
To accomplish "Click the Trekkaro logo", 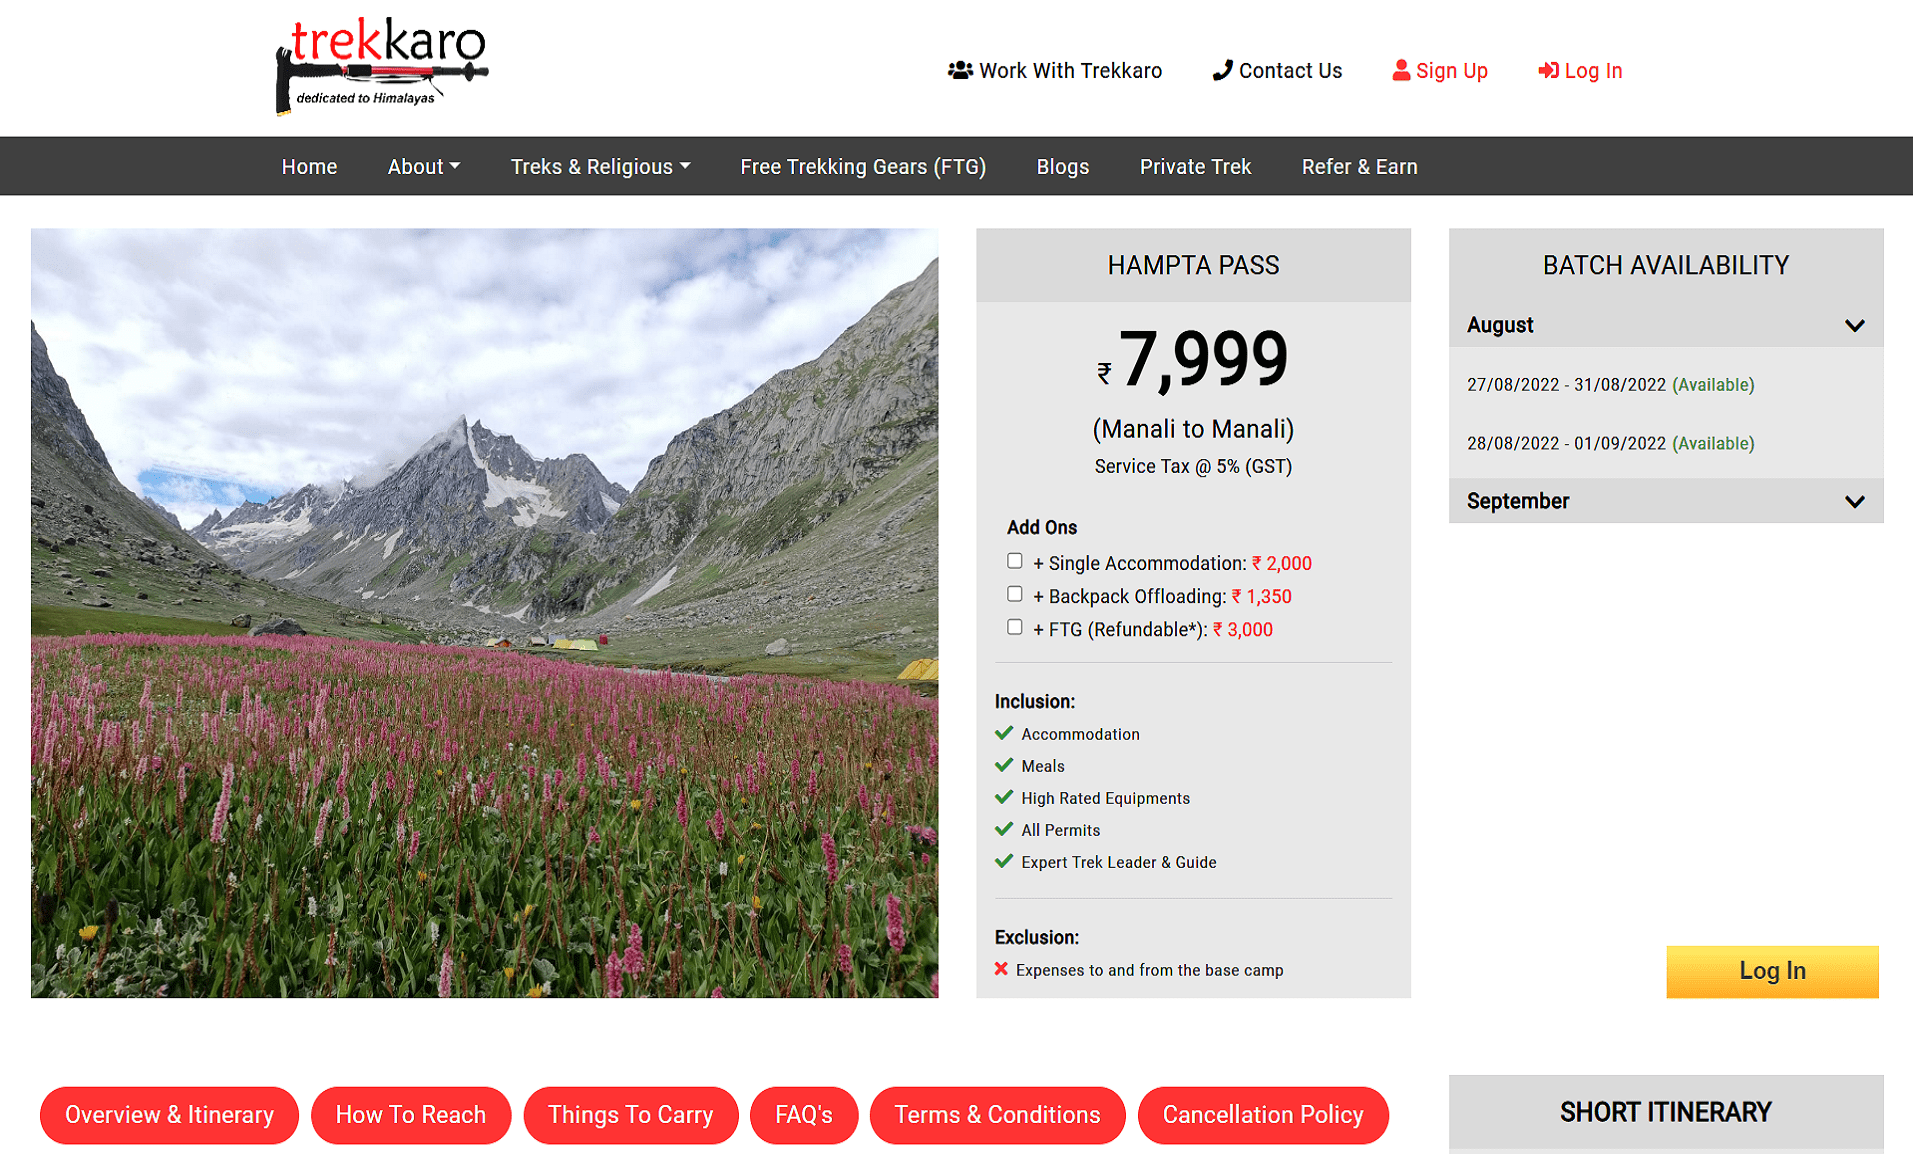I will point(381,66).
